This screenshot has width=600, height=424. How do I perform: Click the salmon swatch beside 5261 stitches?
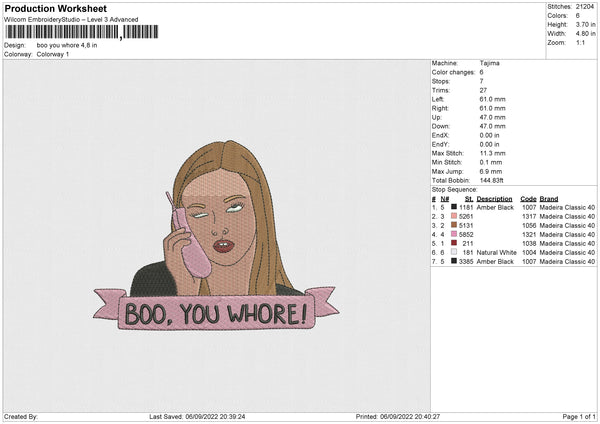point(454,216)
